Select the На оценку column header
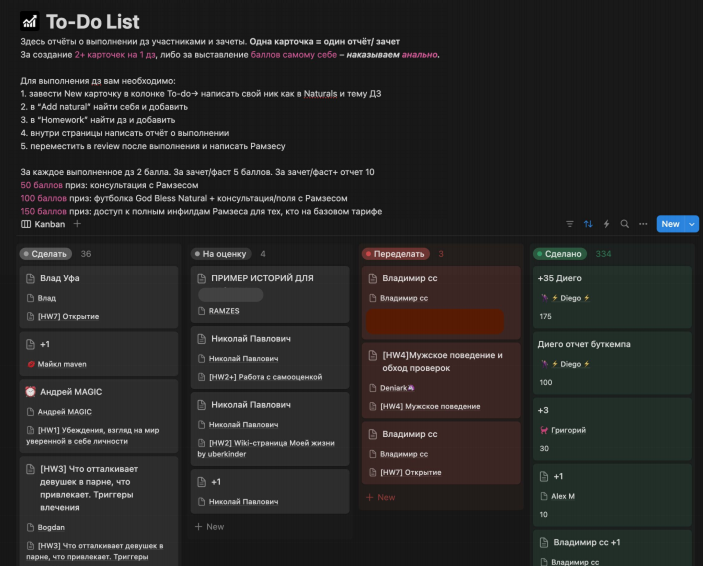Viewport: 703px width, 566px height. [222, 254]
